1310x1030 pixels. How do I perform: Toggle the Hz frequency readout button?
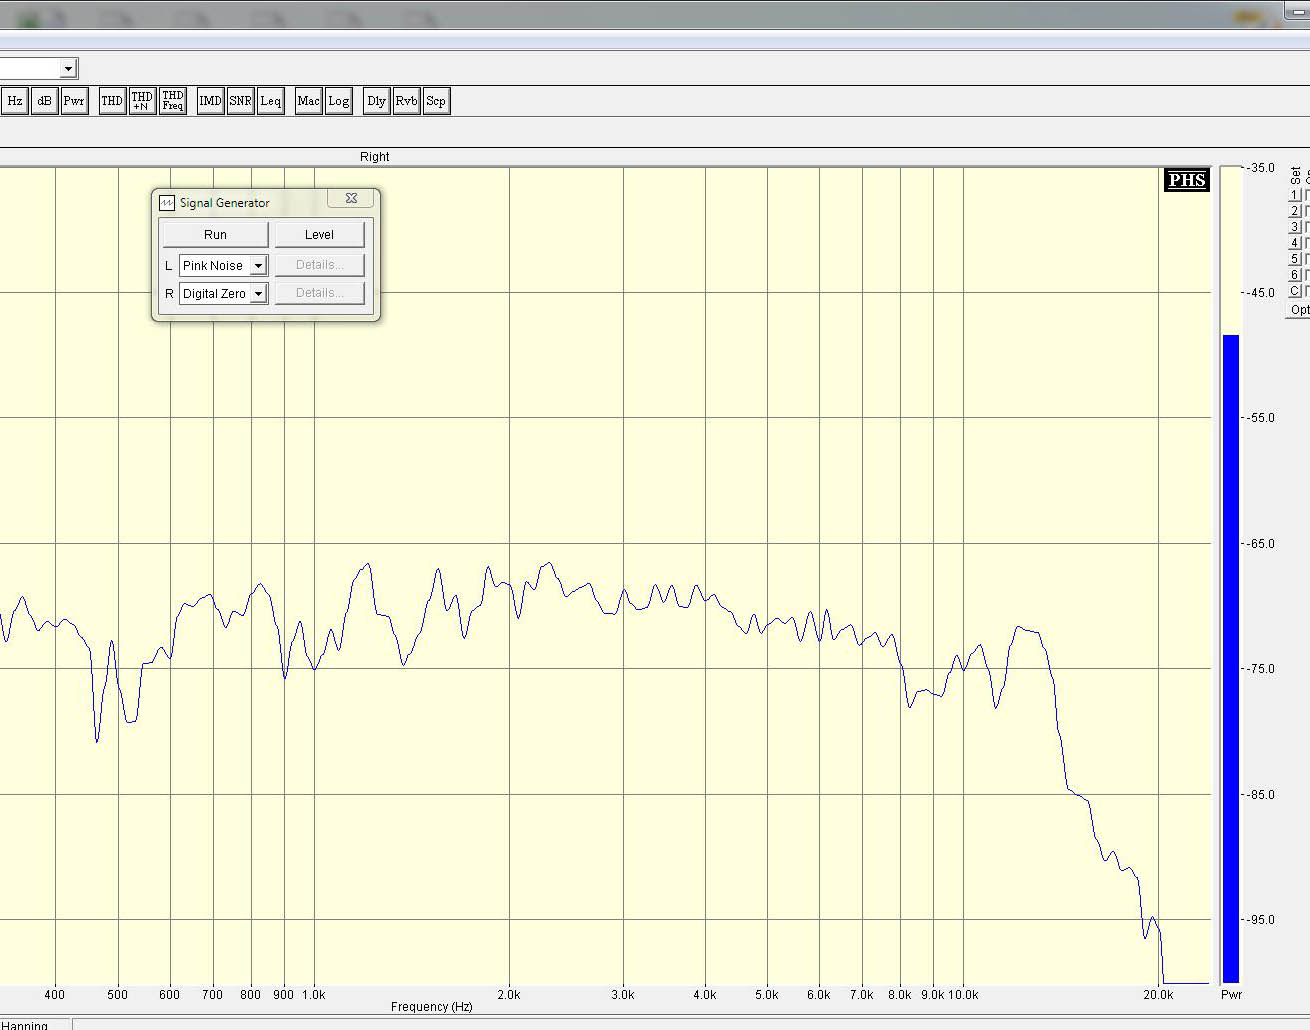point(15,101)
